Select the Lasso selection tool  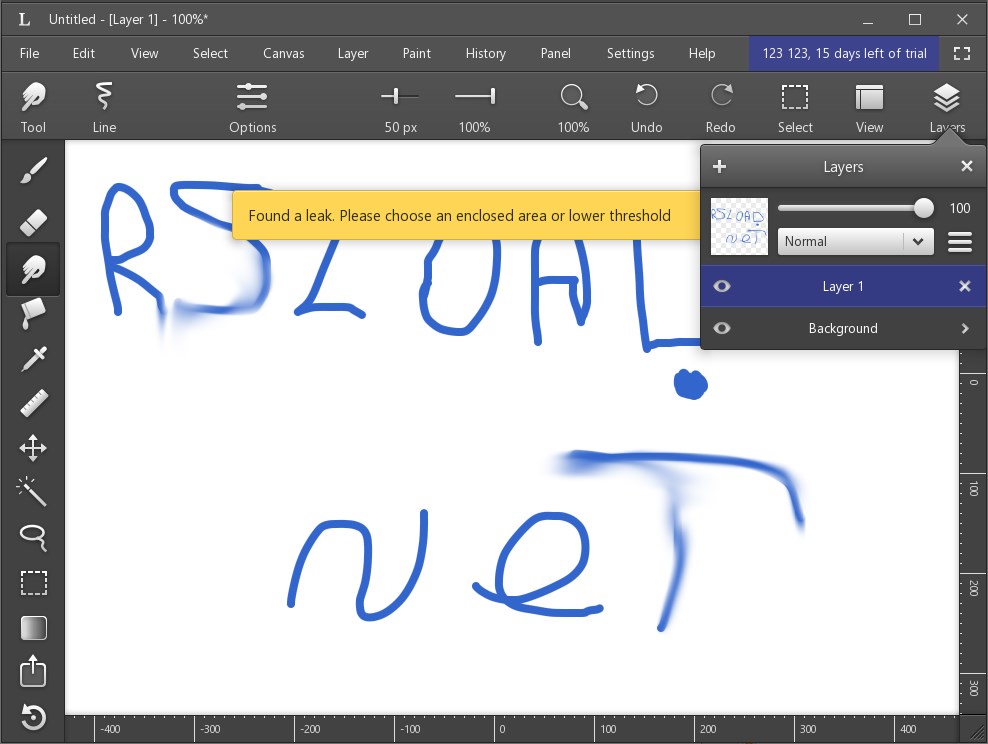tap(33, 537)
